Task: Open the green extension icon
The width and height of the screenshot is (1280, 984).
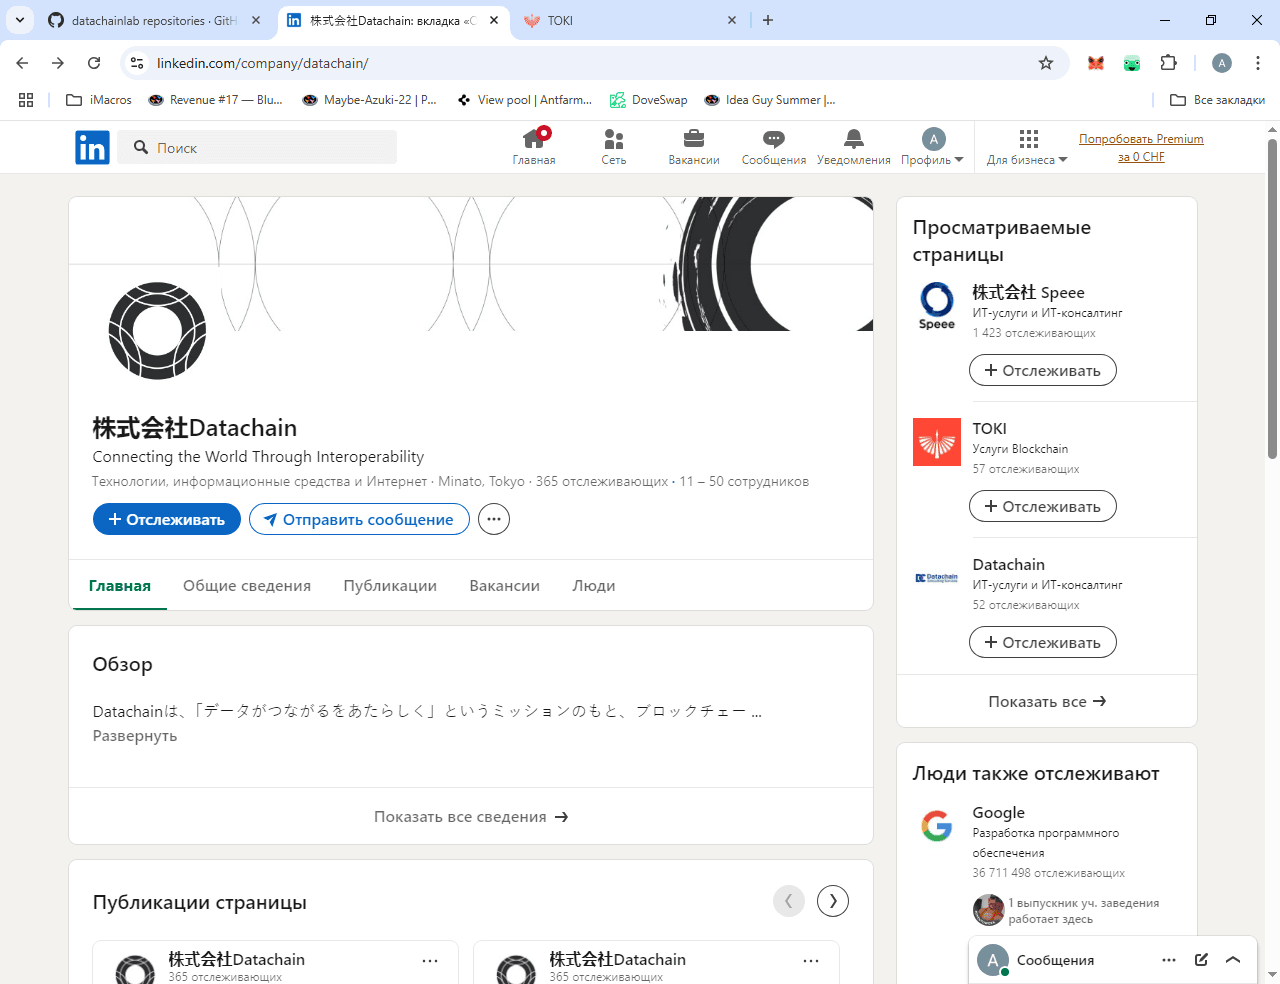Action: 1132,63
